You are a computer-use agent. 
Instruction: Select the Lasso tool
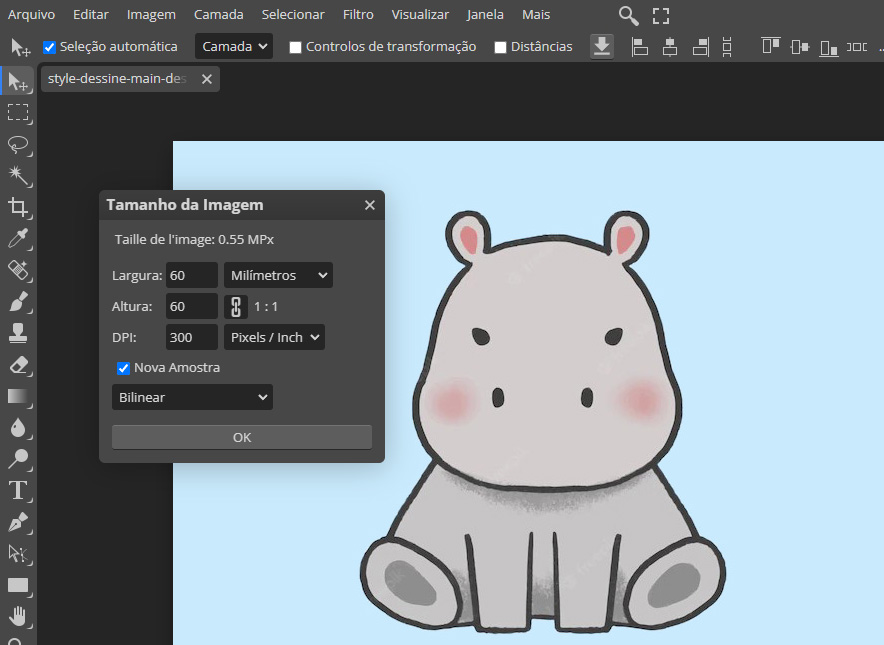18,144
